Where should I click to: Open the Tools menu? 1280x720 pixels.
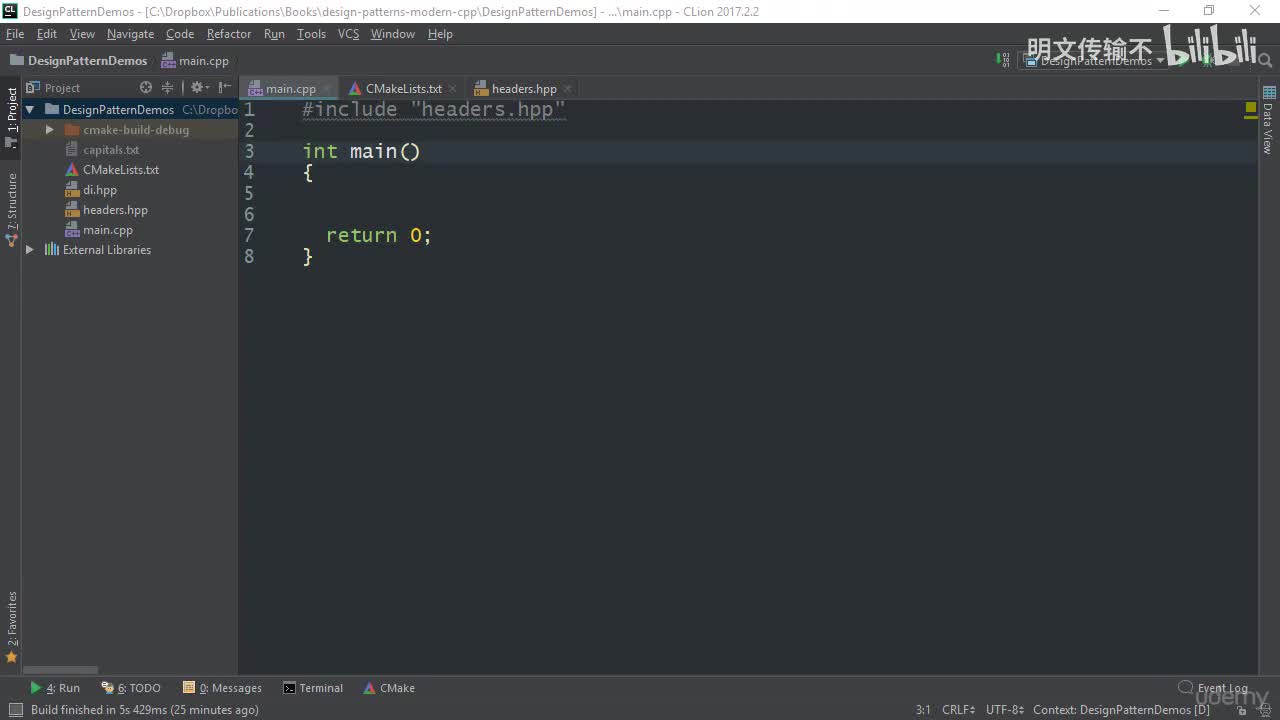[311, 34]
